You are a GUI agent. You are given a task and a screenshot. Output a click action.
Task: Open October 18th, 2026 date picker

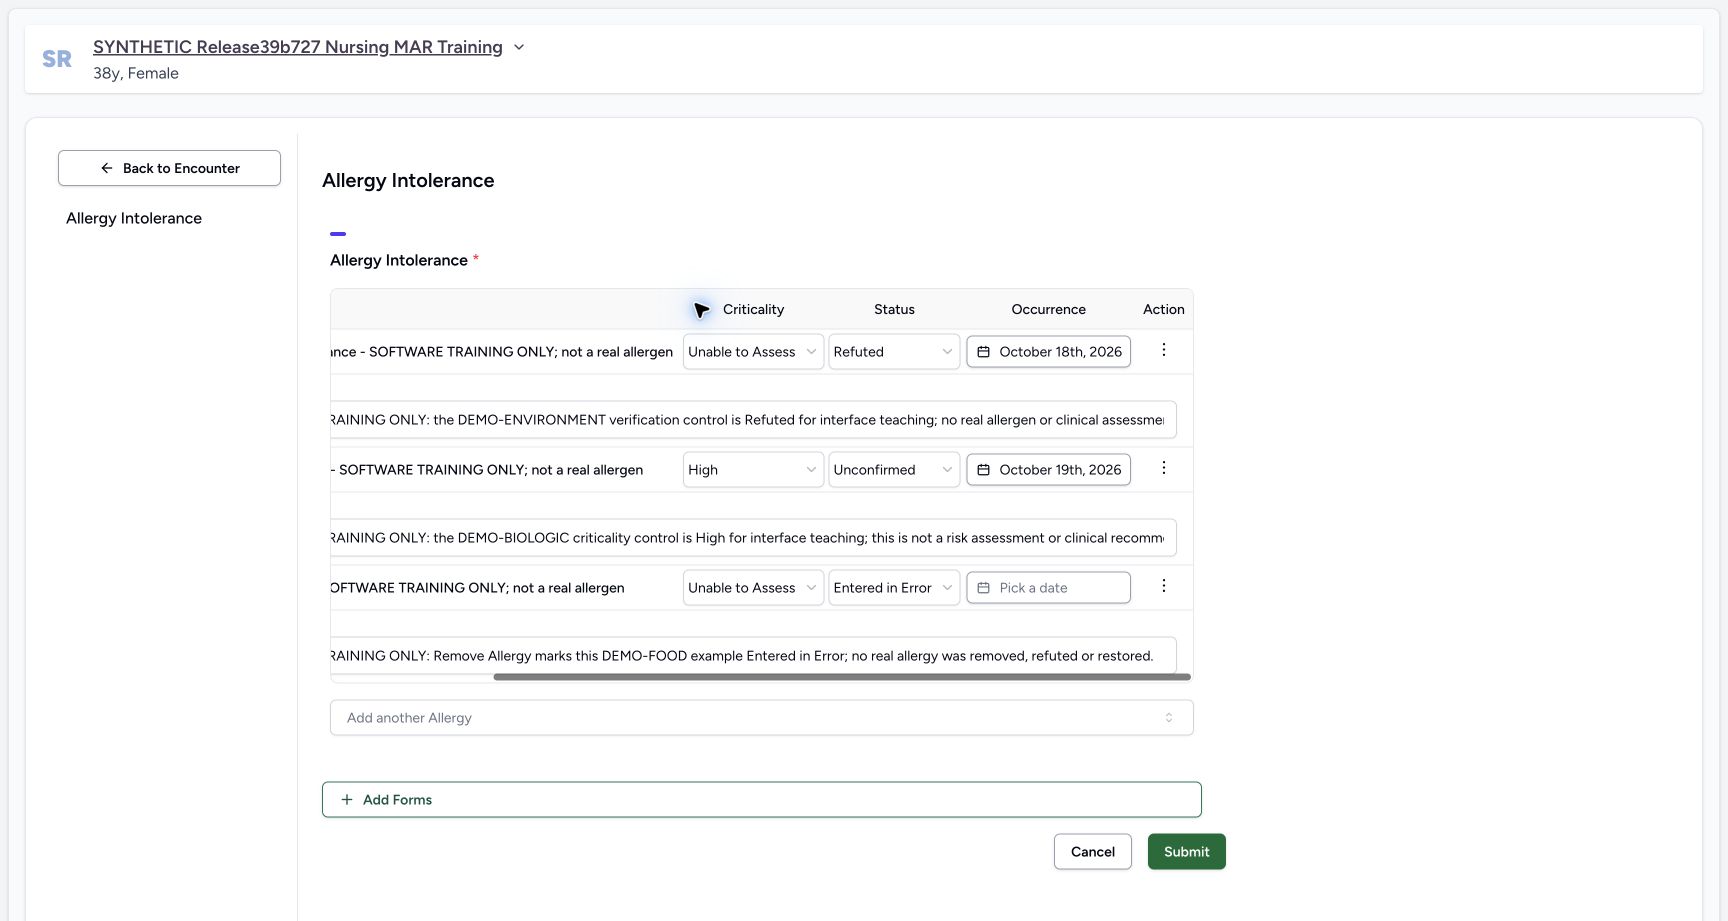tap(1048, 352)
